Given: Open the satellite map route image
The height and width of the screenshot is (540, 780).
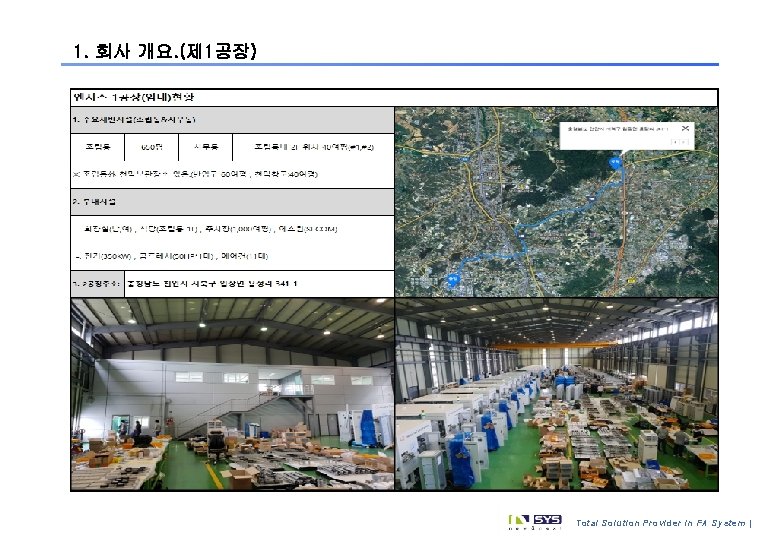Looking at the screenshot, I should [x=556, y=202].
